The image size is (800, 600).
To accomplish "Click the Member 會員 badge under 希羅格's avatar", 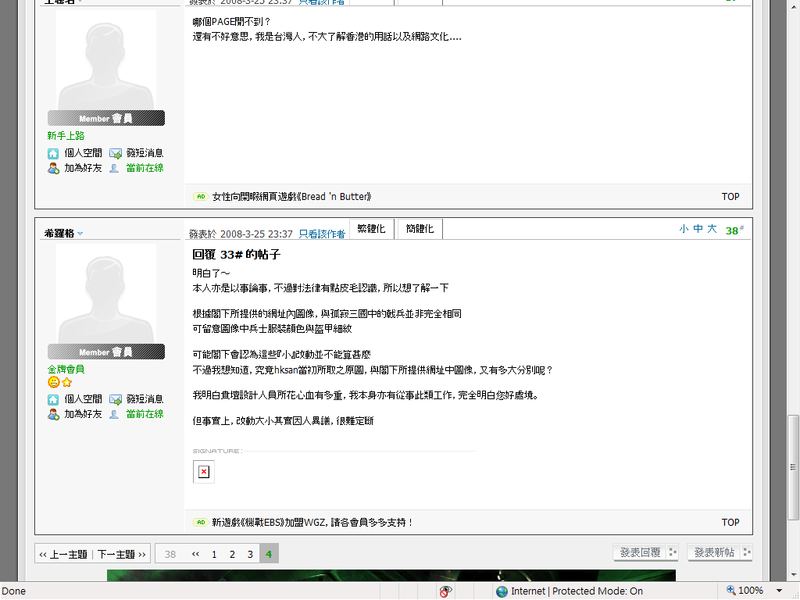I will click(106, 352).
